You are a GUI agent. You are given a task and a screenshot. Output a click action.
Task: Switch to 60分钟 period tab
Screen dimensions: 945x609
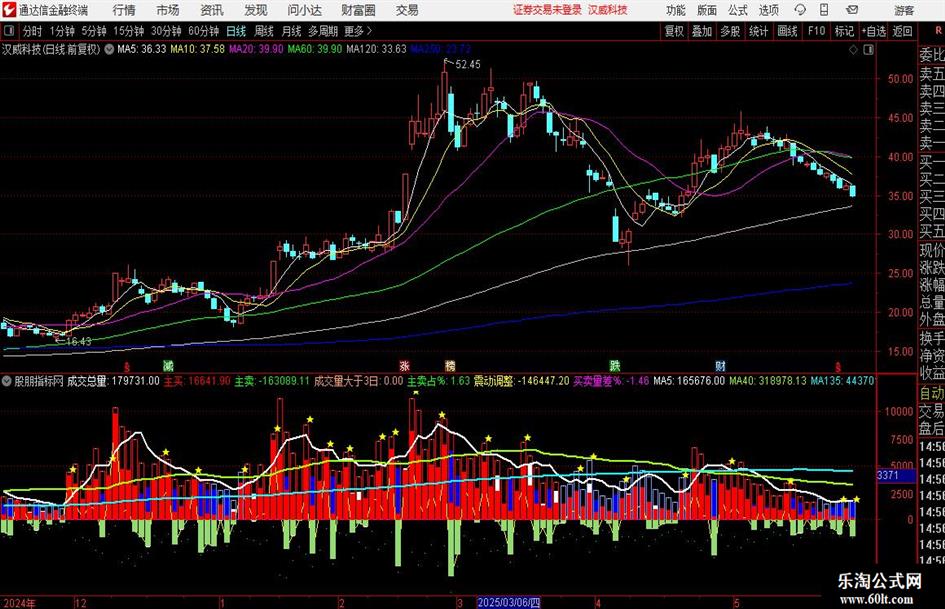tap(204, 31)
